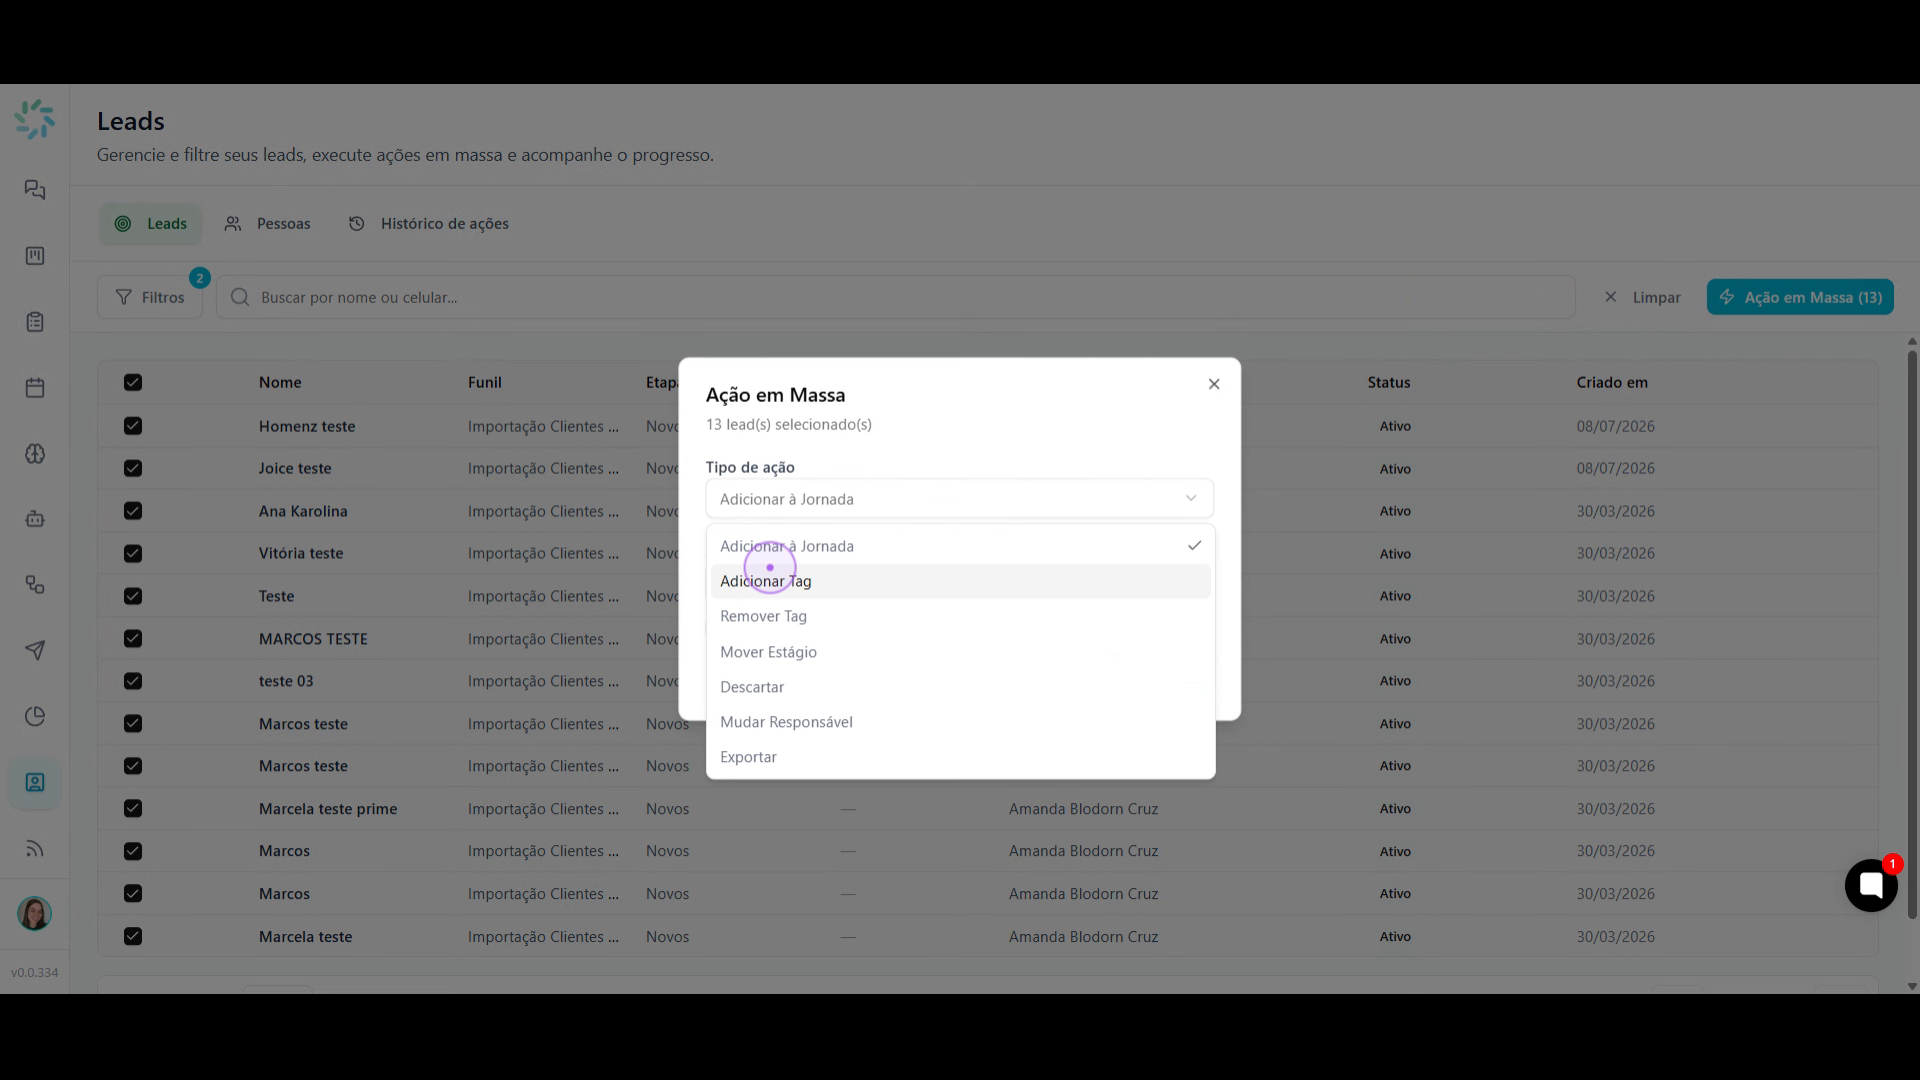Click the RSS feed icon in sidebar

35,849
